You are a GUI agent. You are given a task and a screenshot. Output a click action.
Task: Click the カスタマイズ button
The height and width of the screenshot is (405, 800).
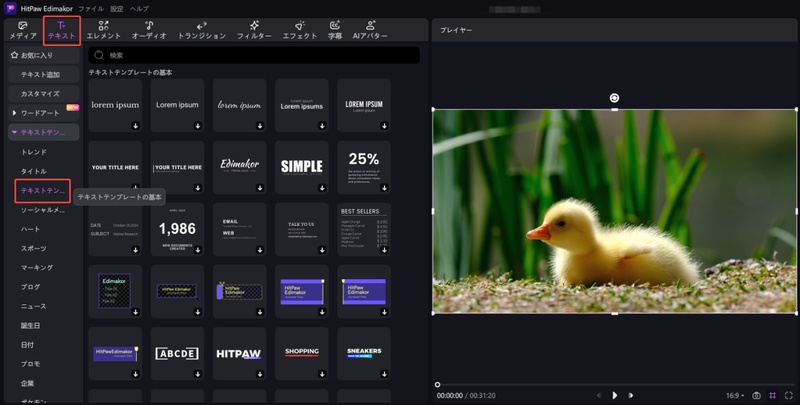pos(43,94)
